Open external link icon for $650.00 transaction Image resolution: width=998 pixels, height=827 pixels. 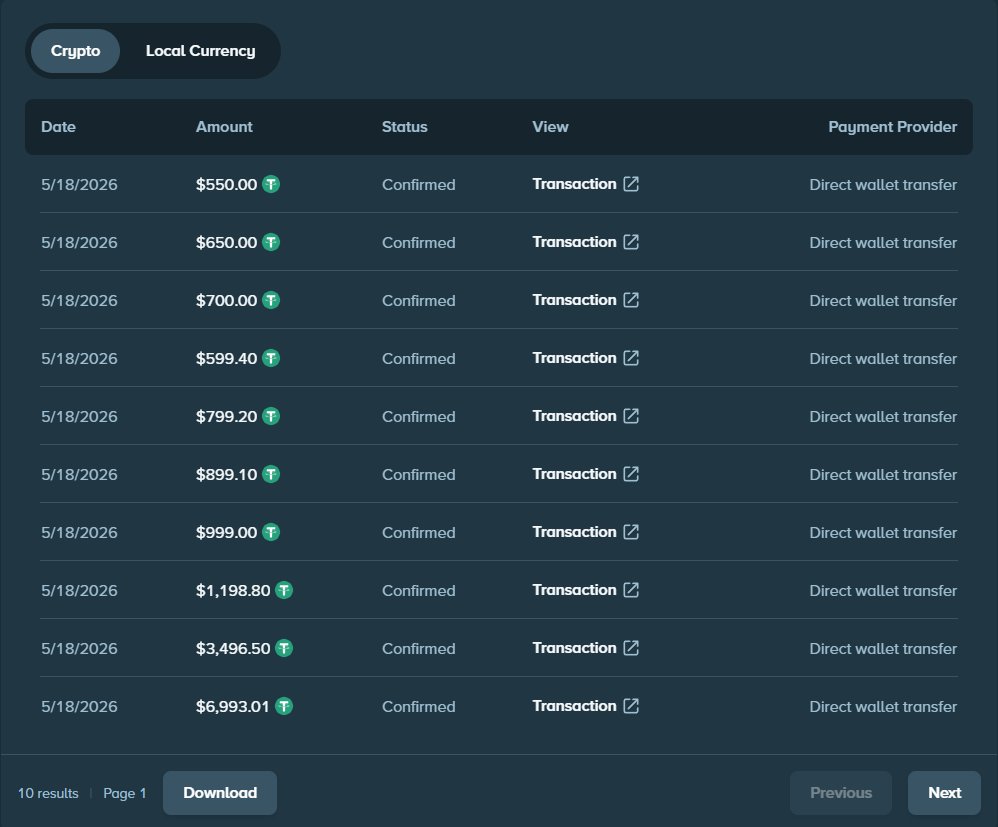(x=631, y=242)
